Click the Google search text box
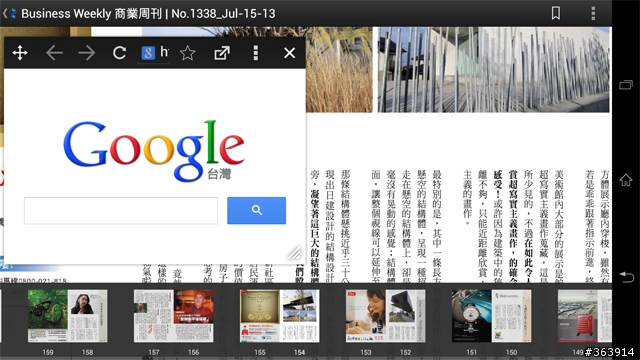This screenshot has height=360, width=640. tap(121, 211)
